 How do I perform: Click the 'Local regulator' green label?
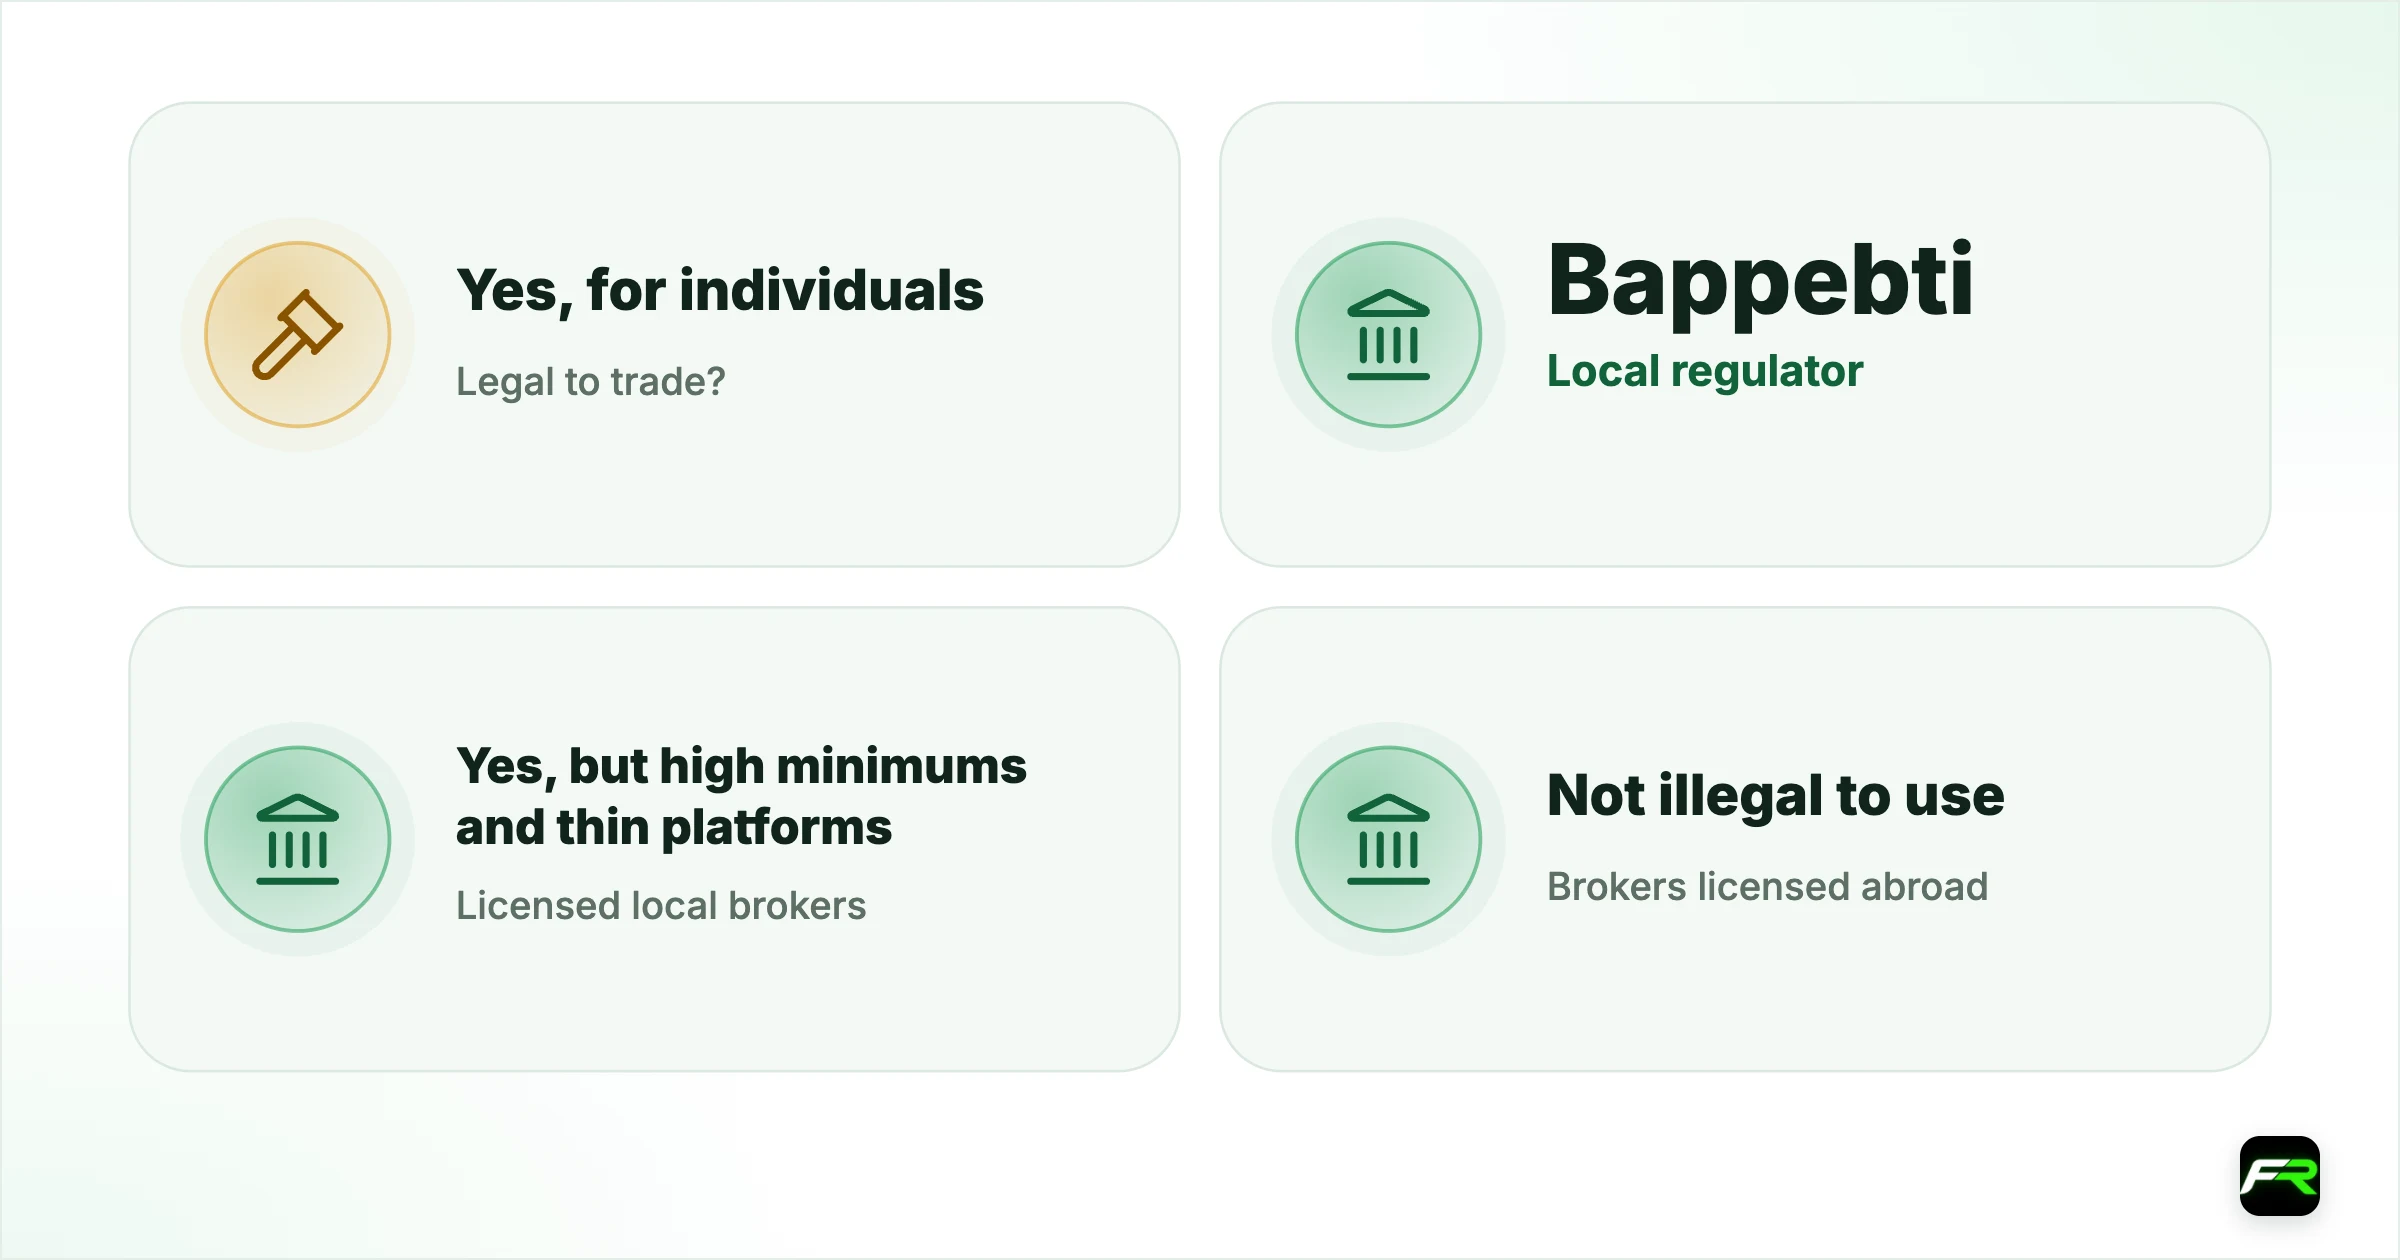point(1705,371)
